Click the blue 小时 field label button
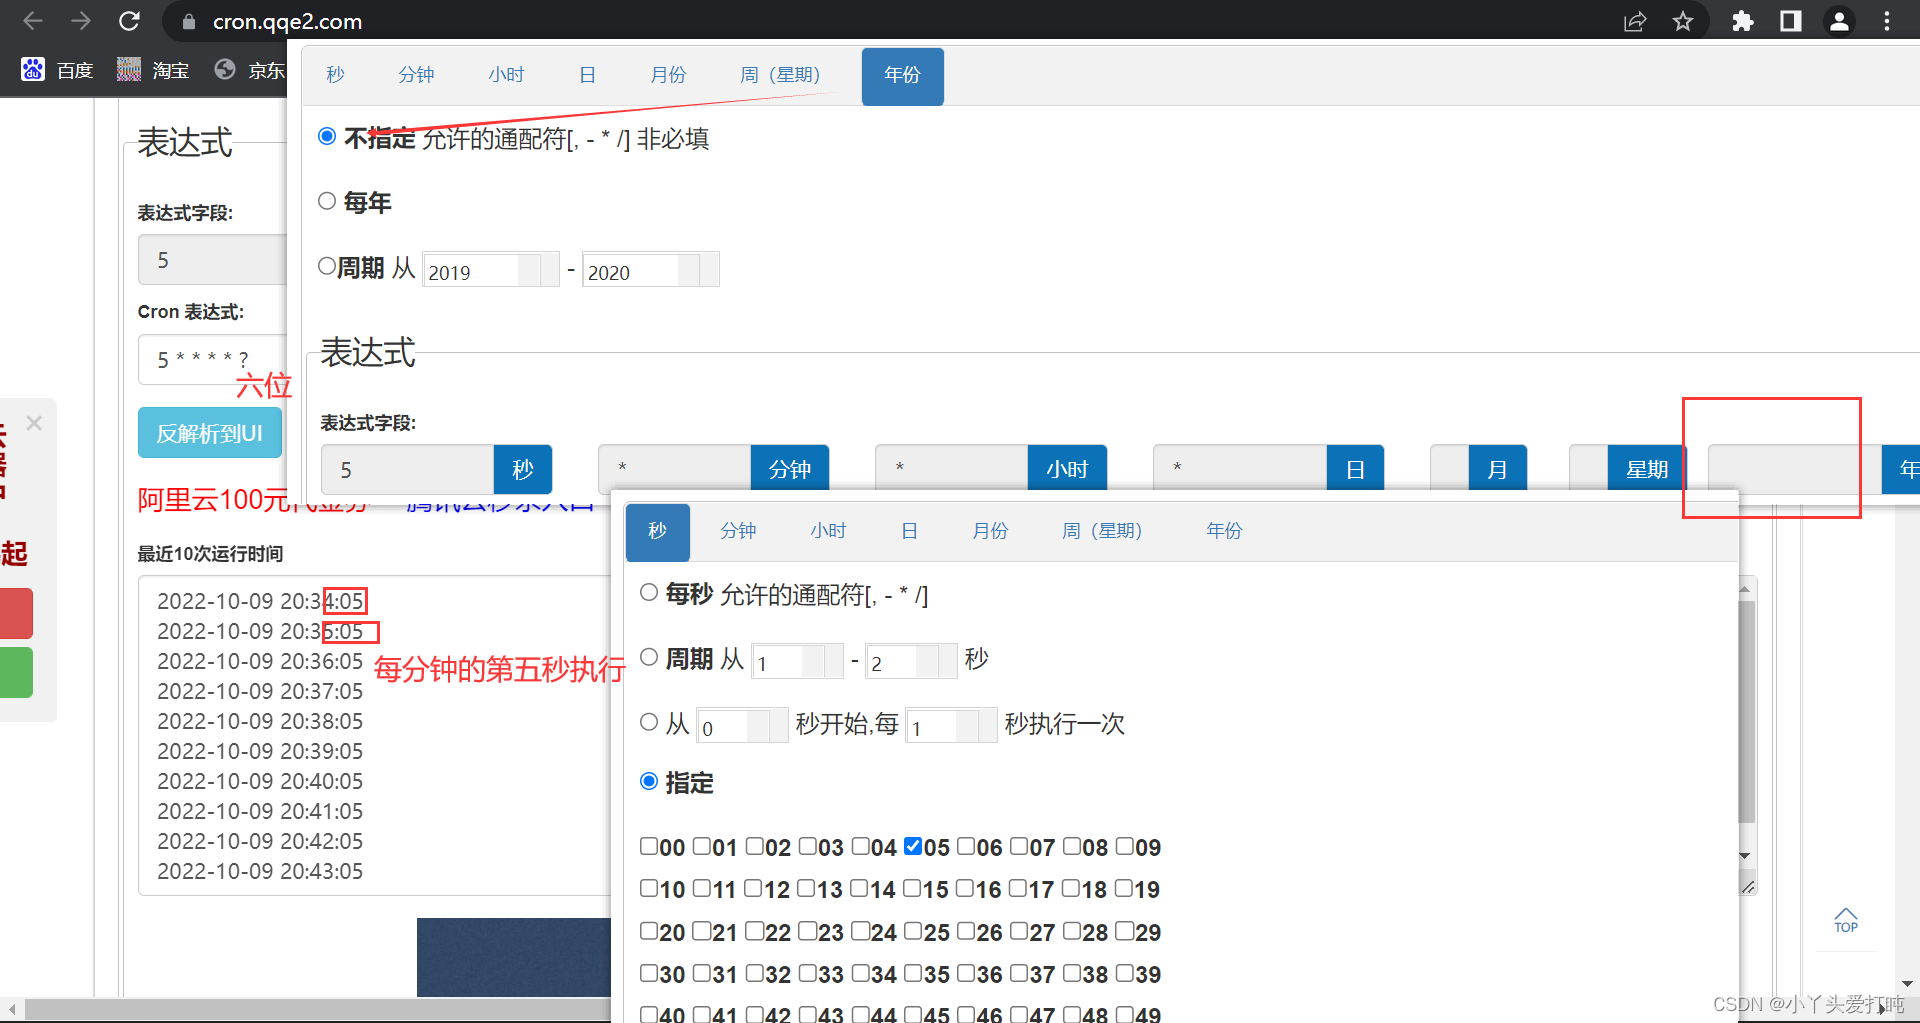The width and height of the screenshot is (1920, 1023). tap(1067, 470)
